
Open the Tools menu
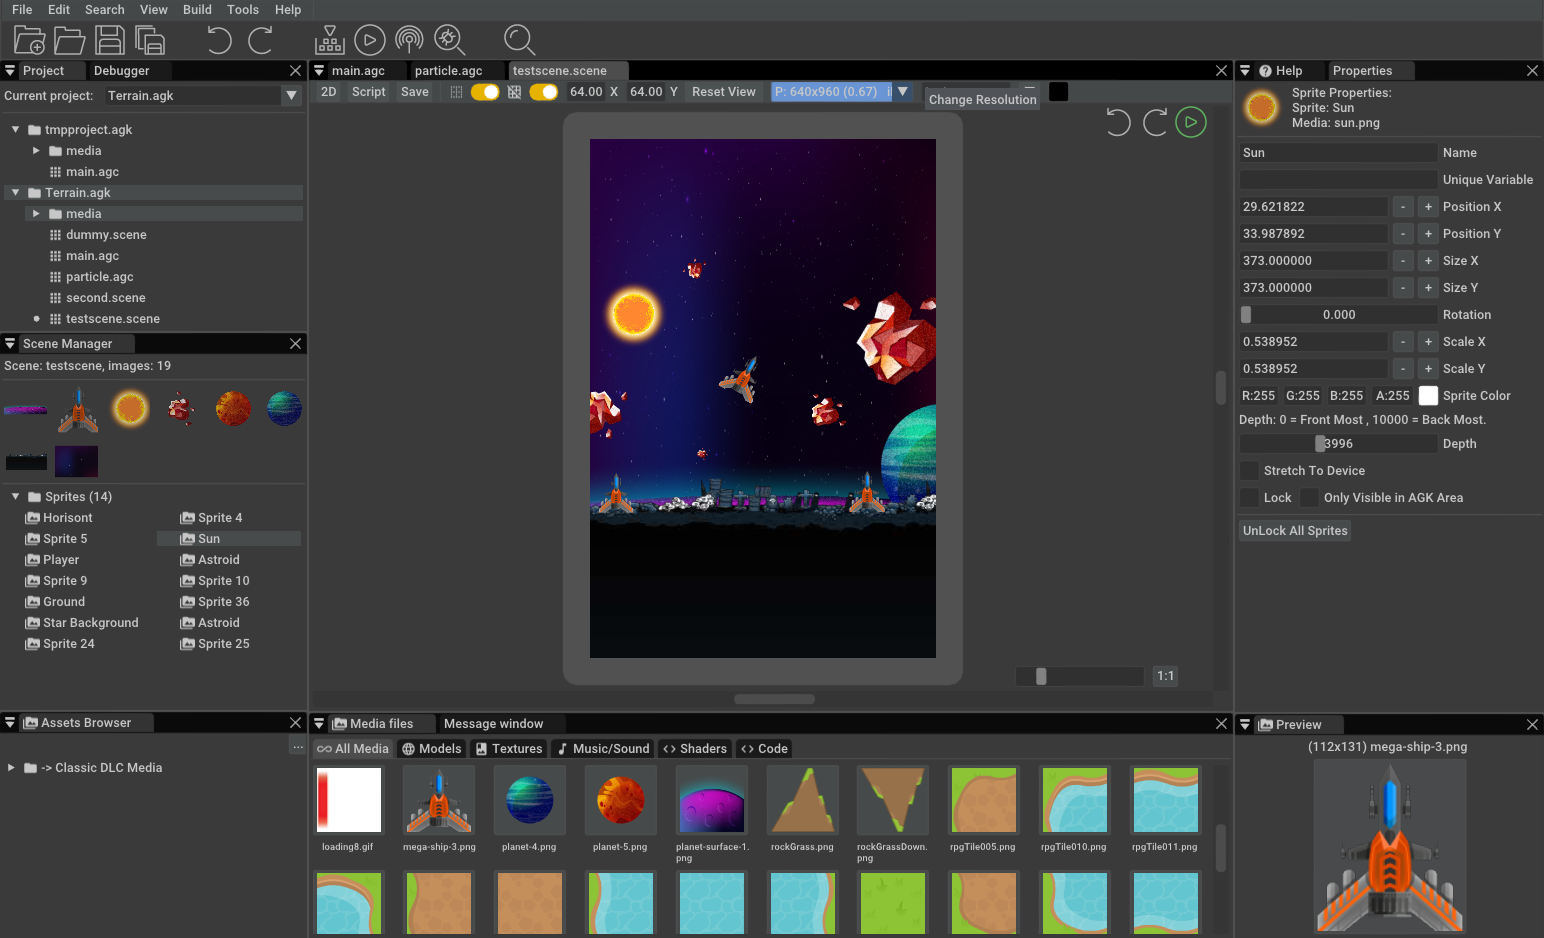coord(243,10)
